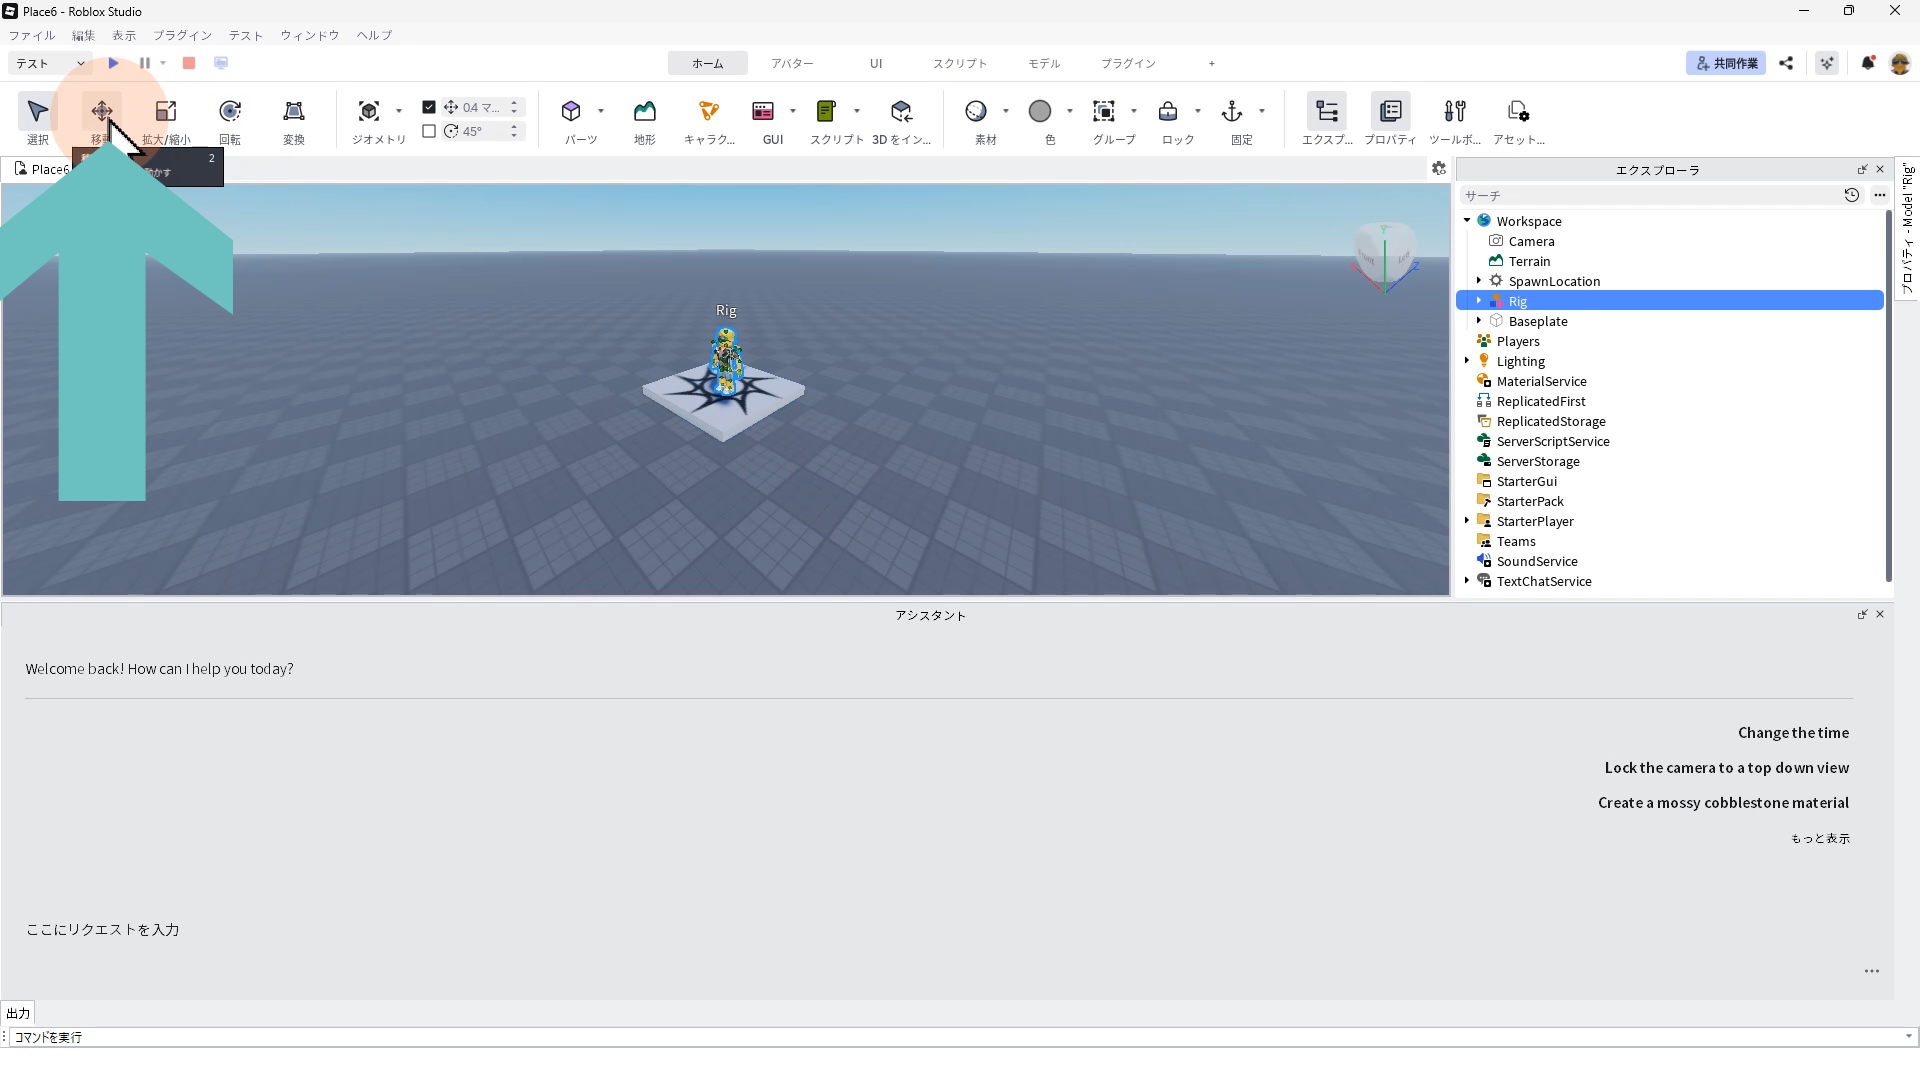Toggle the Properties (プロパティ) panel button

[x=1390, y=112]
